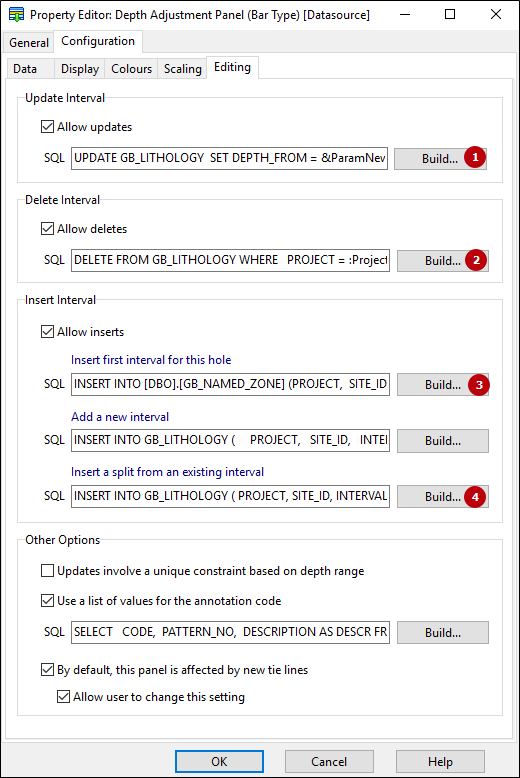Switch to the General tab
Image resolution: width=520 pixels, height=778 pixels.
click(29, 43)
